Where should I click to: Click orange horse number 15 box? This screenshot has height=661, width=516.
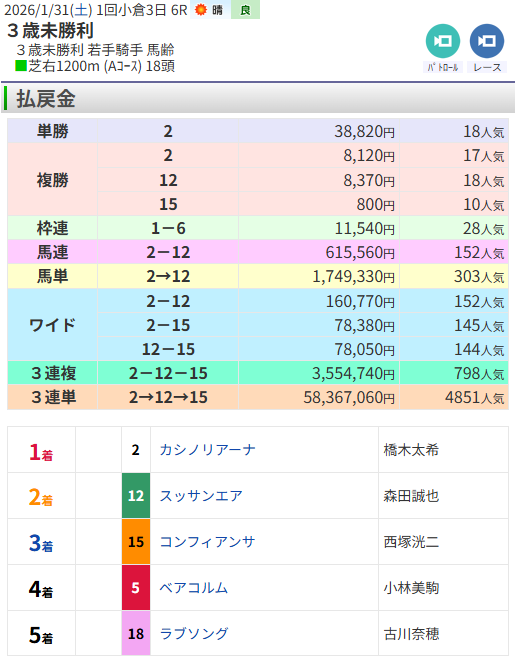(136, 542)
